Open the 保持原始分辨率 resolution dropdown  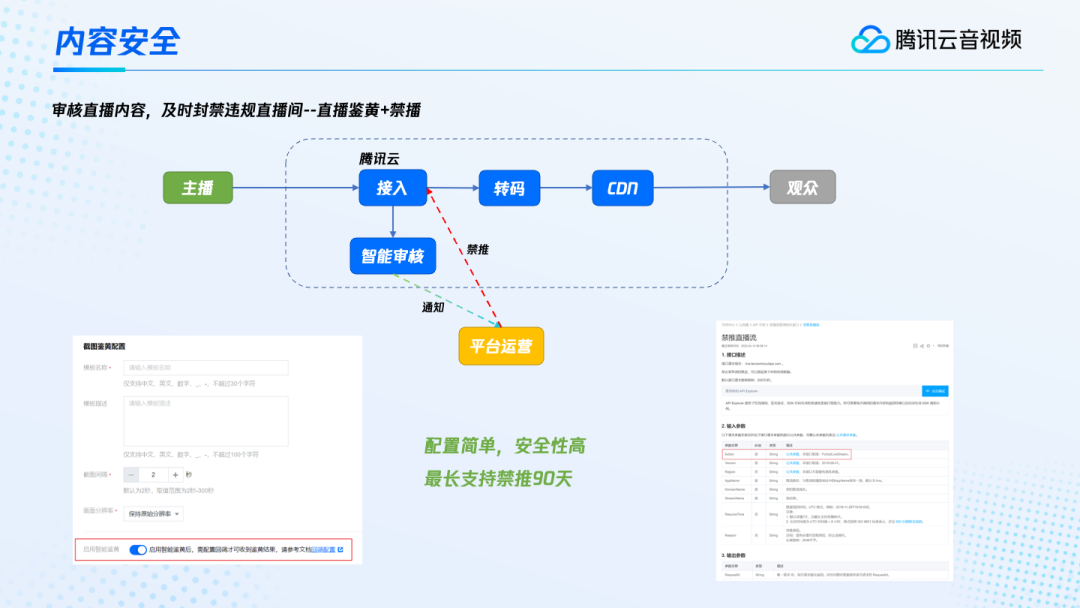(x=152, y=513)
